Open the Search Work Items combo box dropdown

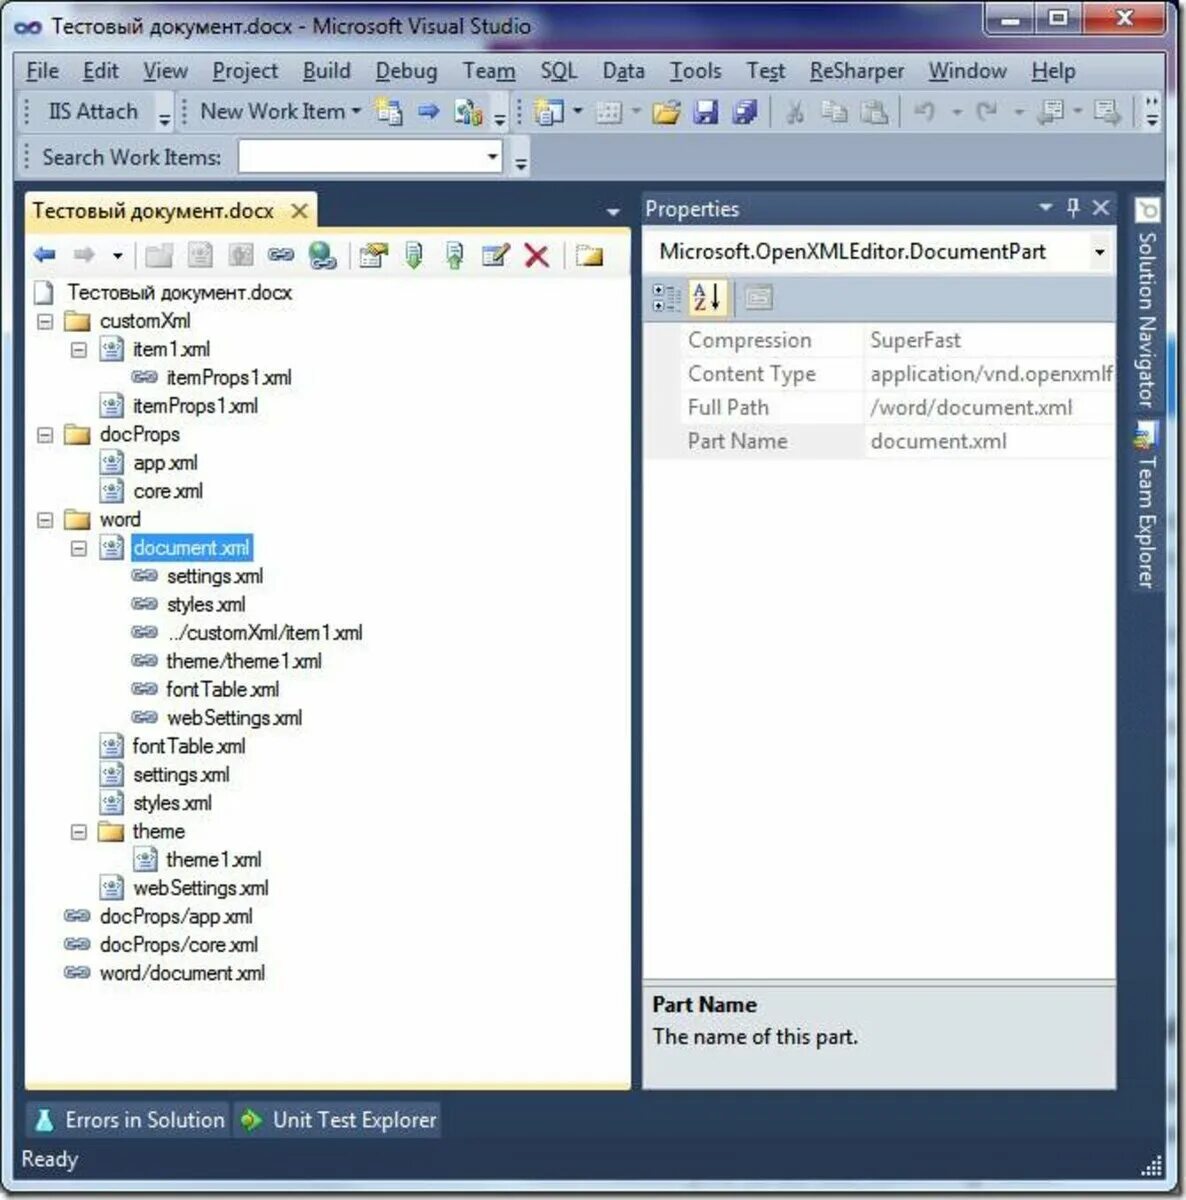point(492,157)
